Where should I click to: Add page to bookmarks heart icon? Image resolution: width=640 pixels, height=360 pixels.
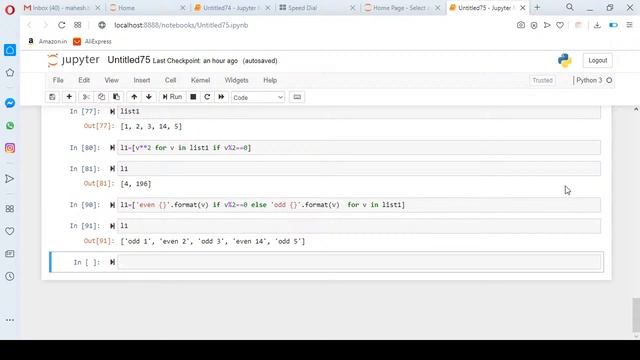click(560, 25)
